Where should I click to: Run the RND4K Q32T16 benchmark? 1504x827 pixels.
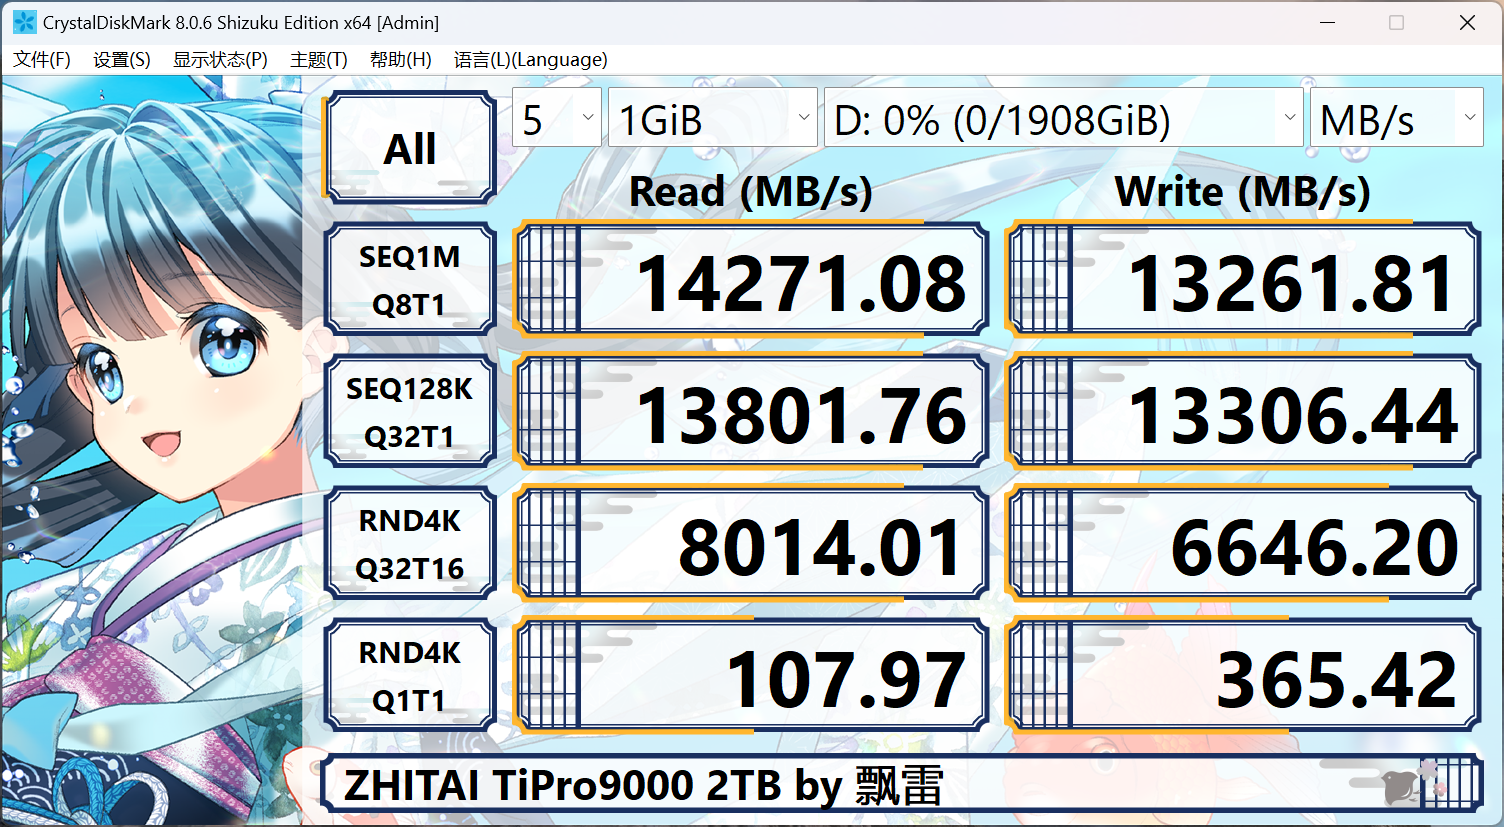(x=410, y=543)
